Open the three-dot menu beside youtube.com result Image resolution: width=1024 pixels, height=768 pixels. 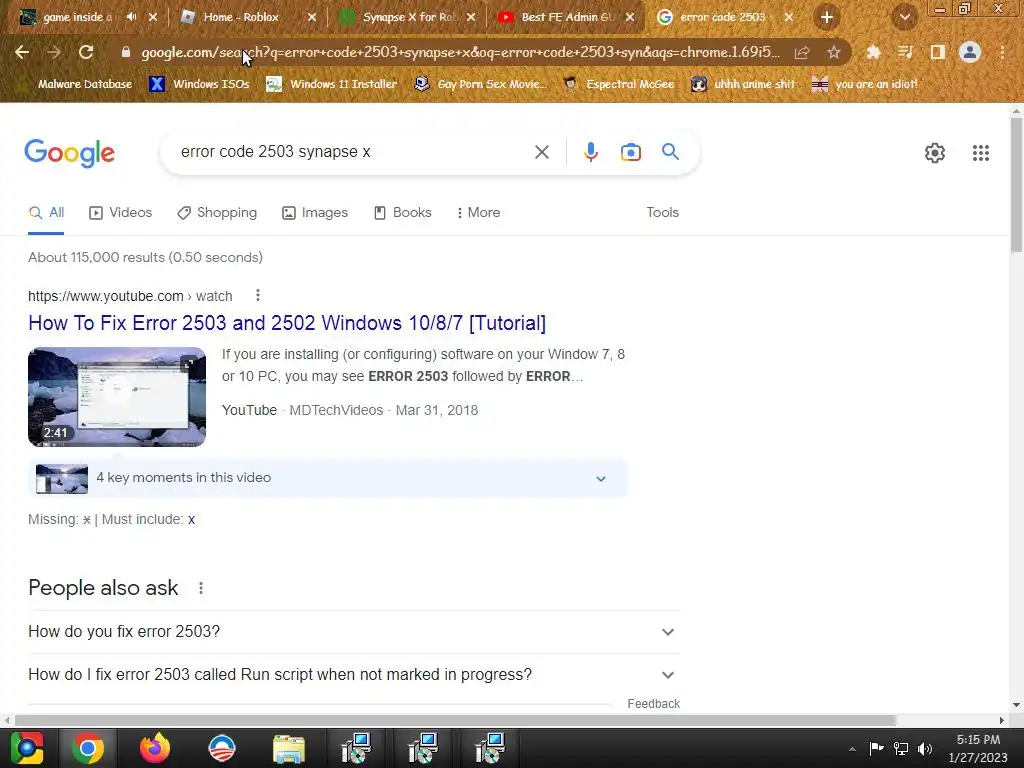(x=258, y=296)
